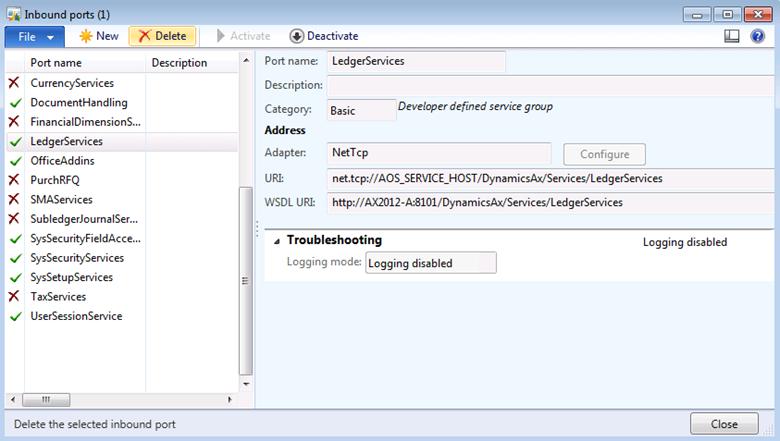Select the FinancialDimensionS... port row
The width and height of the screenshot is (780, 441).
point(122,122)
